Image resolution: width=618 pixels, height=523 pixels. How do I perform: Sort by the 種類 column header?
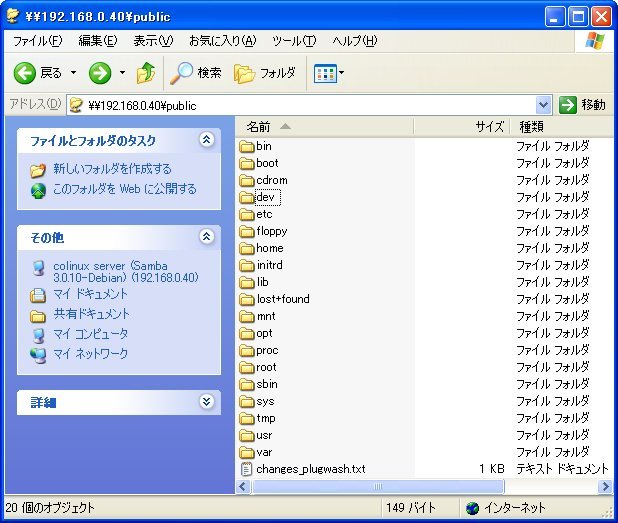point(561,127)
